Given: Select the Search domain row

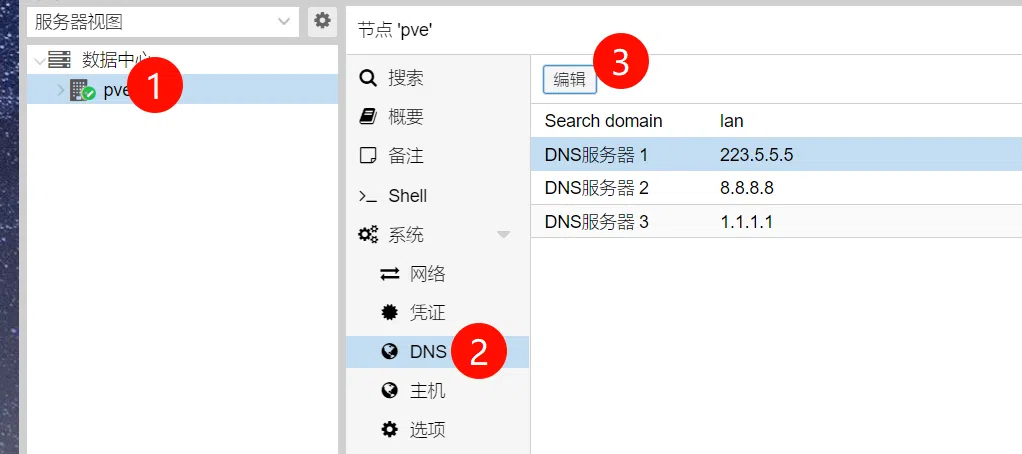Looking at the screenshot, I should pyautogui.click(x=775, y=121).
